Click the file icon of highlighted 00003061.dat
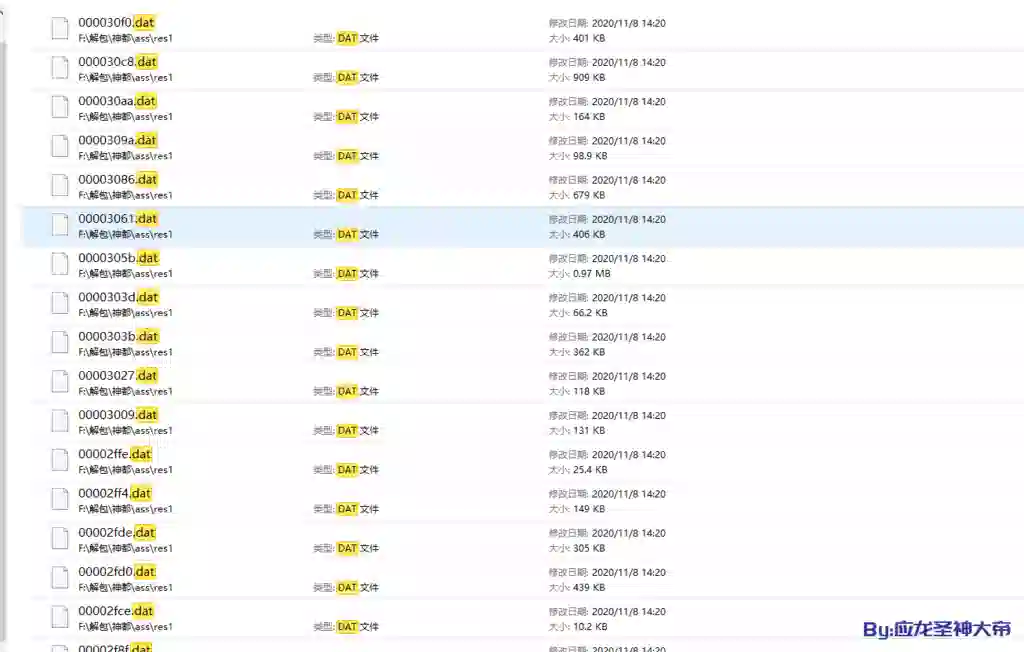The width and height of the screenshot is (1024, 652). pyautogui.click(x=60, y=225)
